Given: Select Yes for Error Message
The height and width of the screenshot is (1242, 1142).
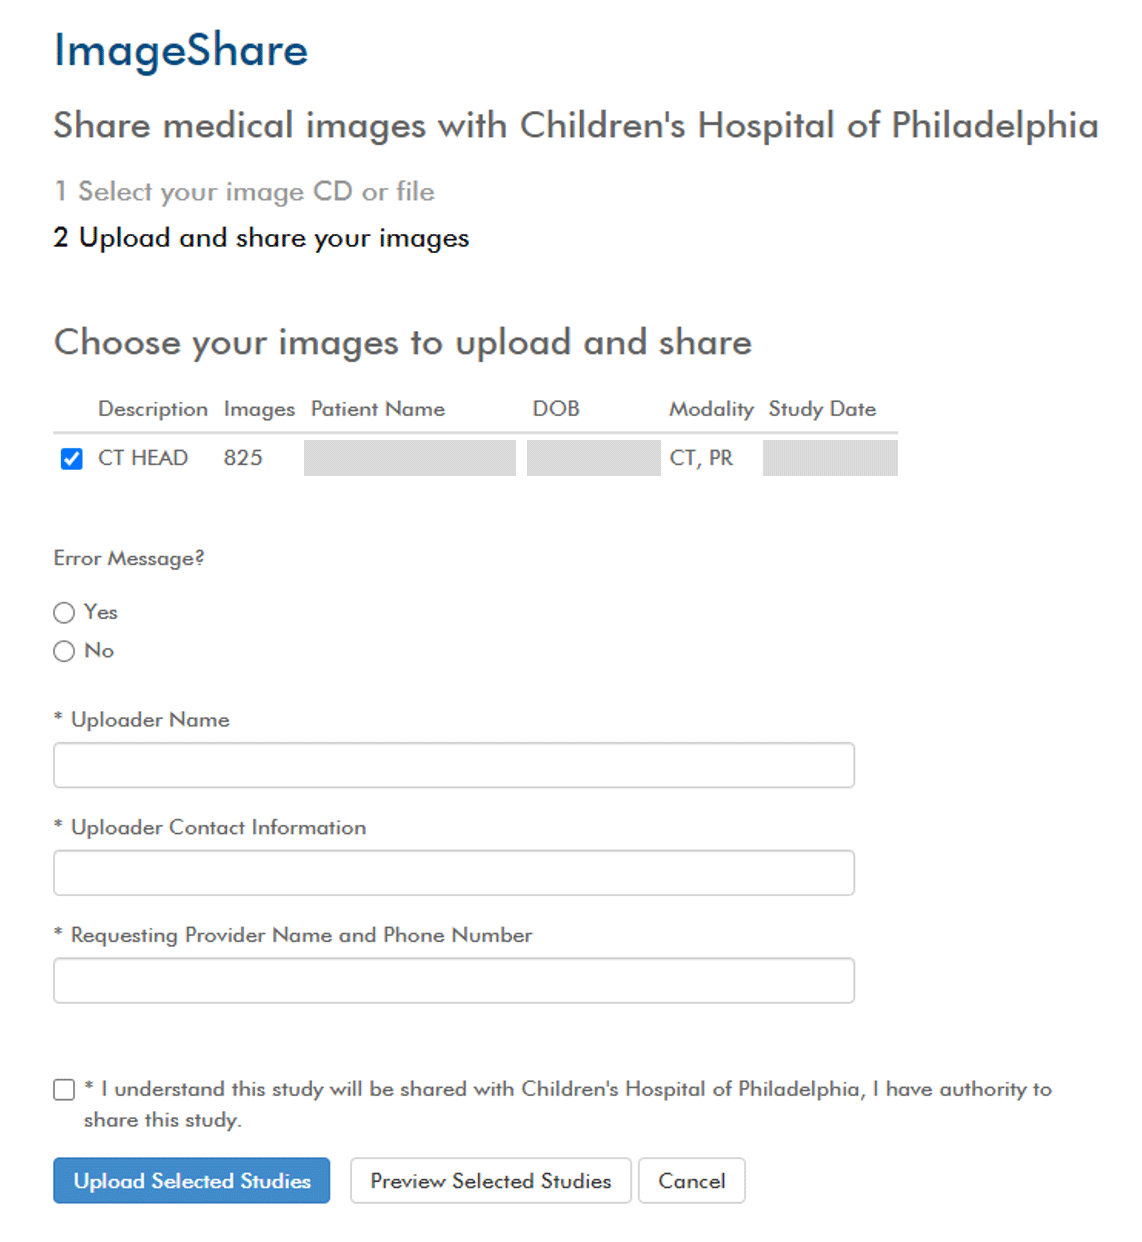Looking at the screenshot, I should (x=64, y=612).
